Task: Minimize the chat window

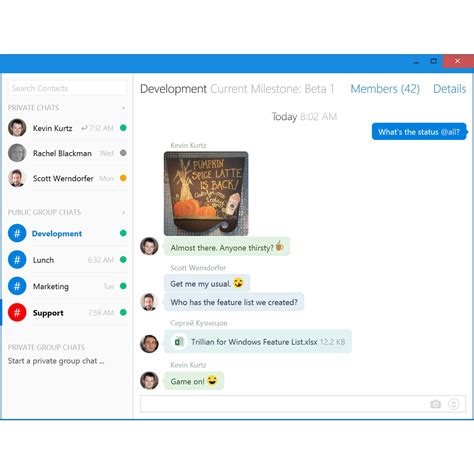Action: pyautogui.click(x=416, y=61)
